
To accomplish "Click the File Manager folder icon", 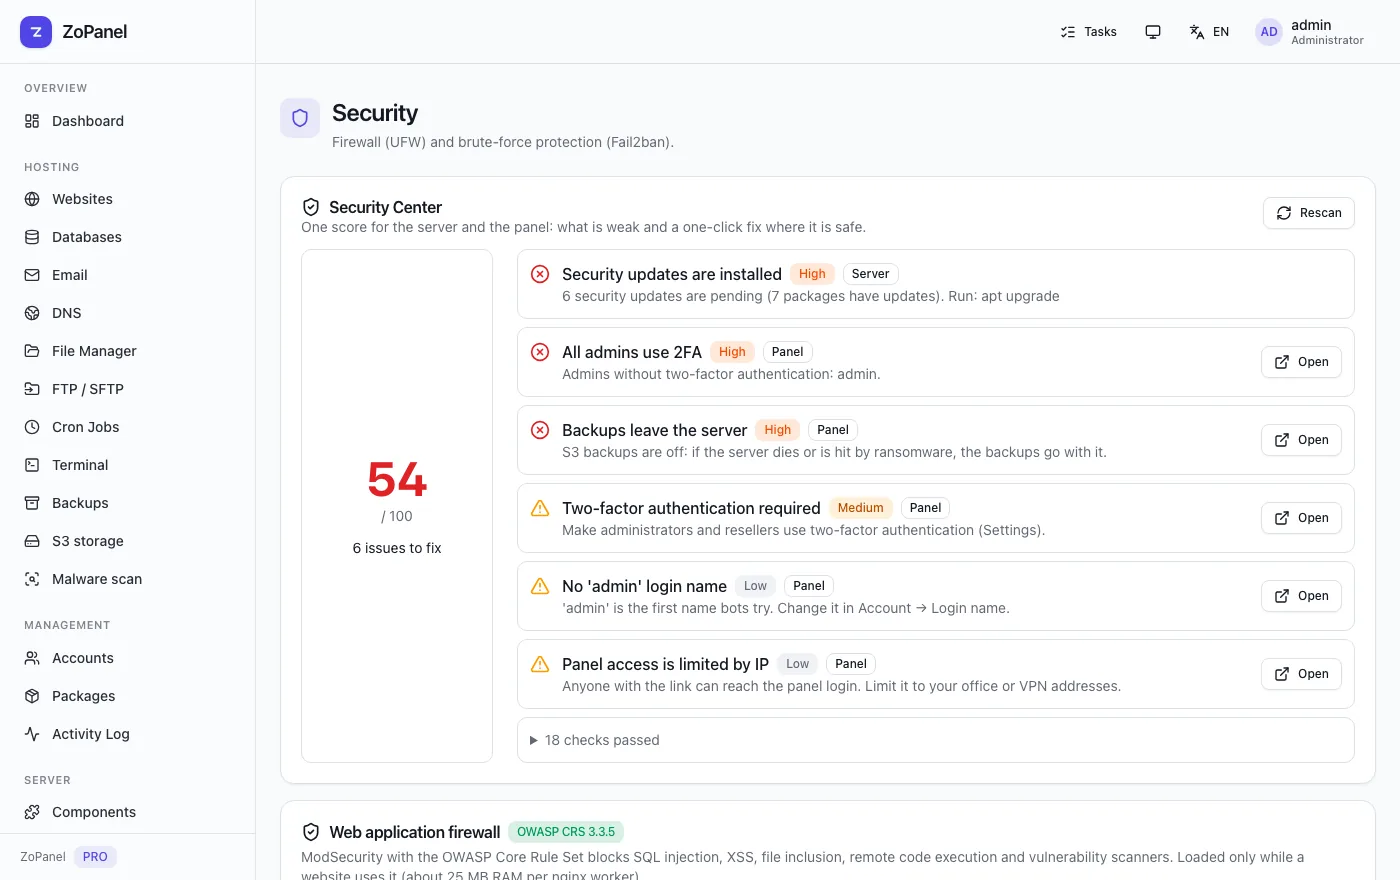I will click(32, 351).
